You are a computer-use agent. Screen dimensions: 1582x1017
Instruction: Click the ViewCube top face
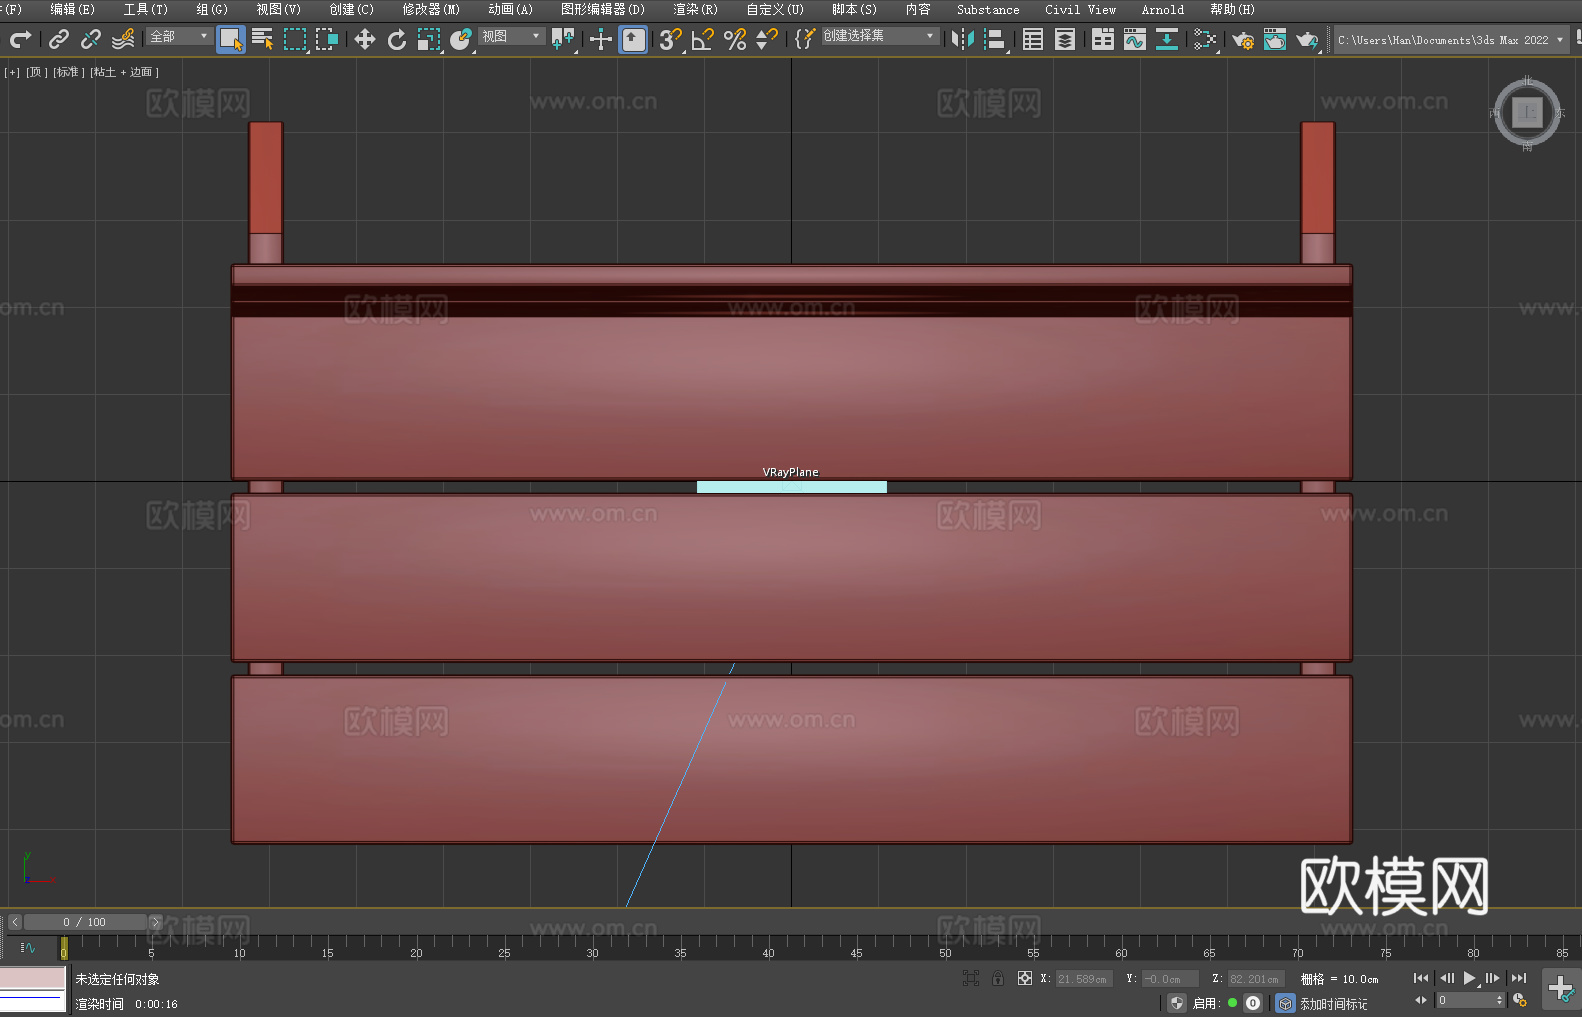point(1527,113)
